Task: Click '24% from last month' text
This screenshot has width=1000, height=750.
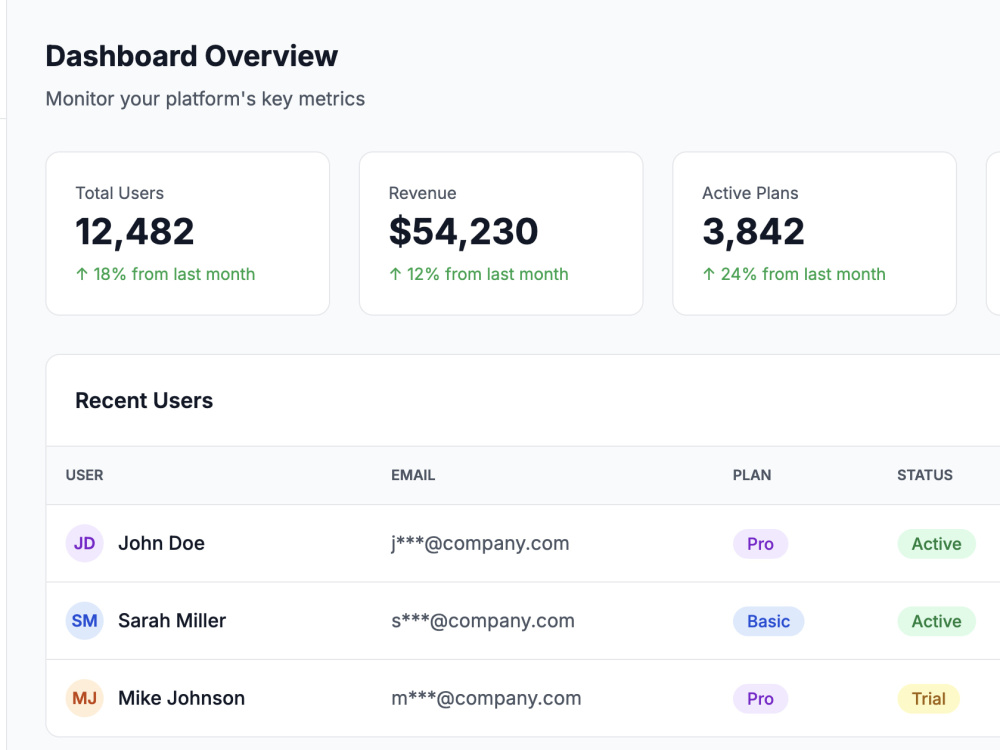Action: point(803,274)
